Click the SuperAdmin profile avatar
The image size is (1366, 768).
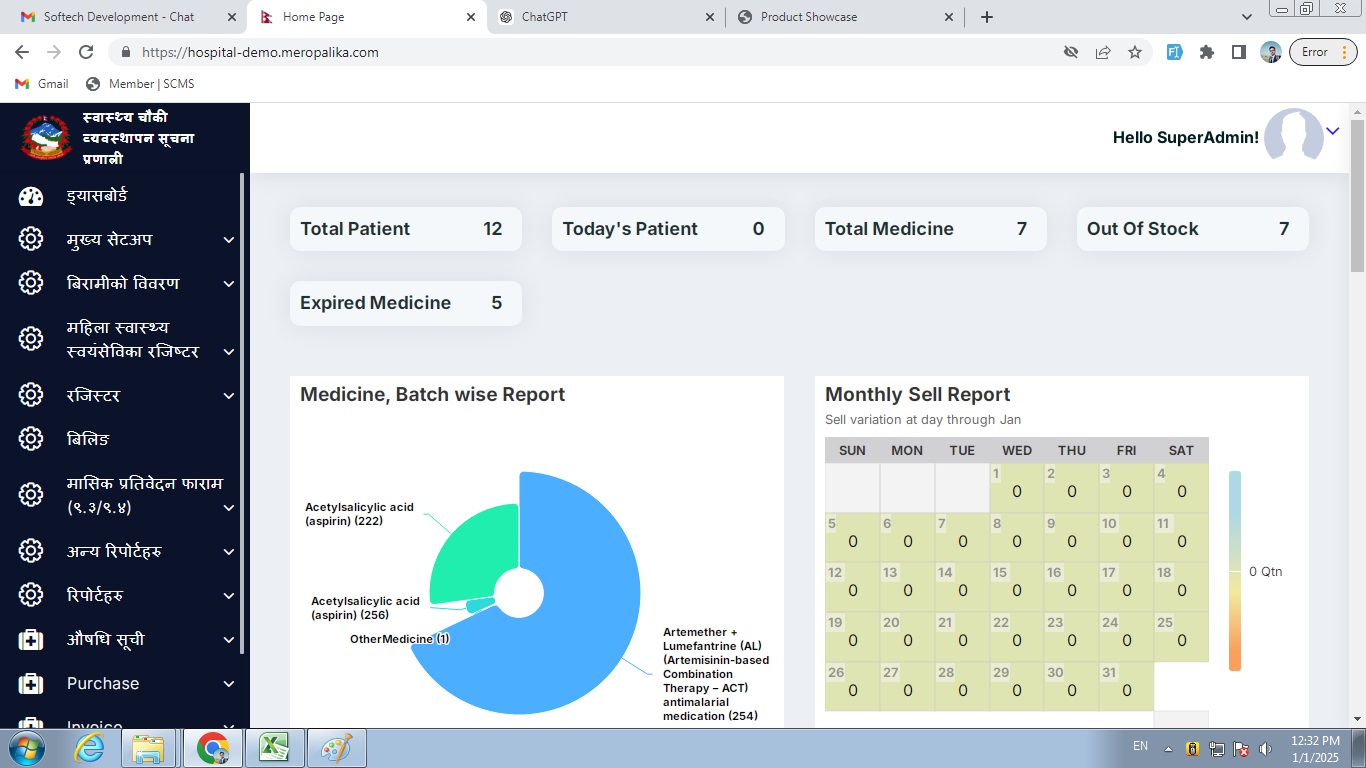click(x=1293, y=136)
